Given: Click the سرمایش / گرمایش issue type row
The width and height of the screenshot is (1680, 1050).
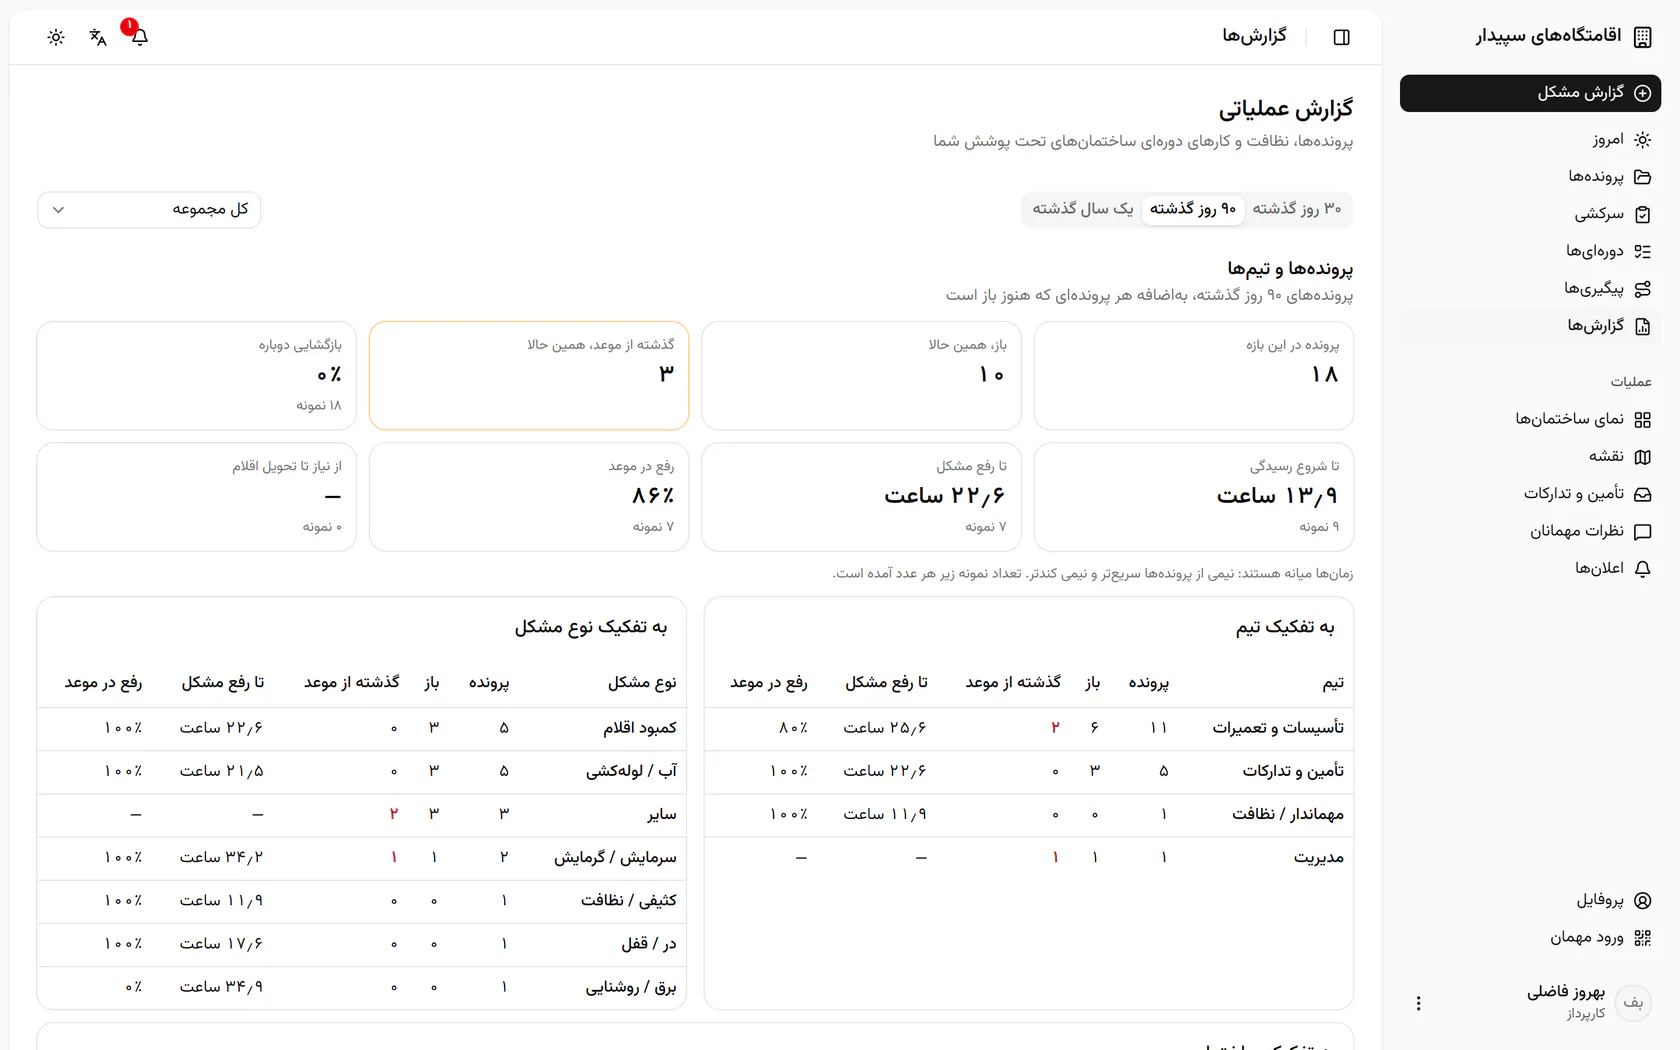Looking at the screenshot, I should point(362,857).
